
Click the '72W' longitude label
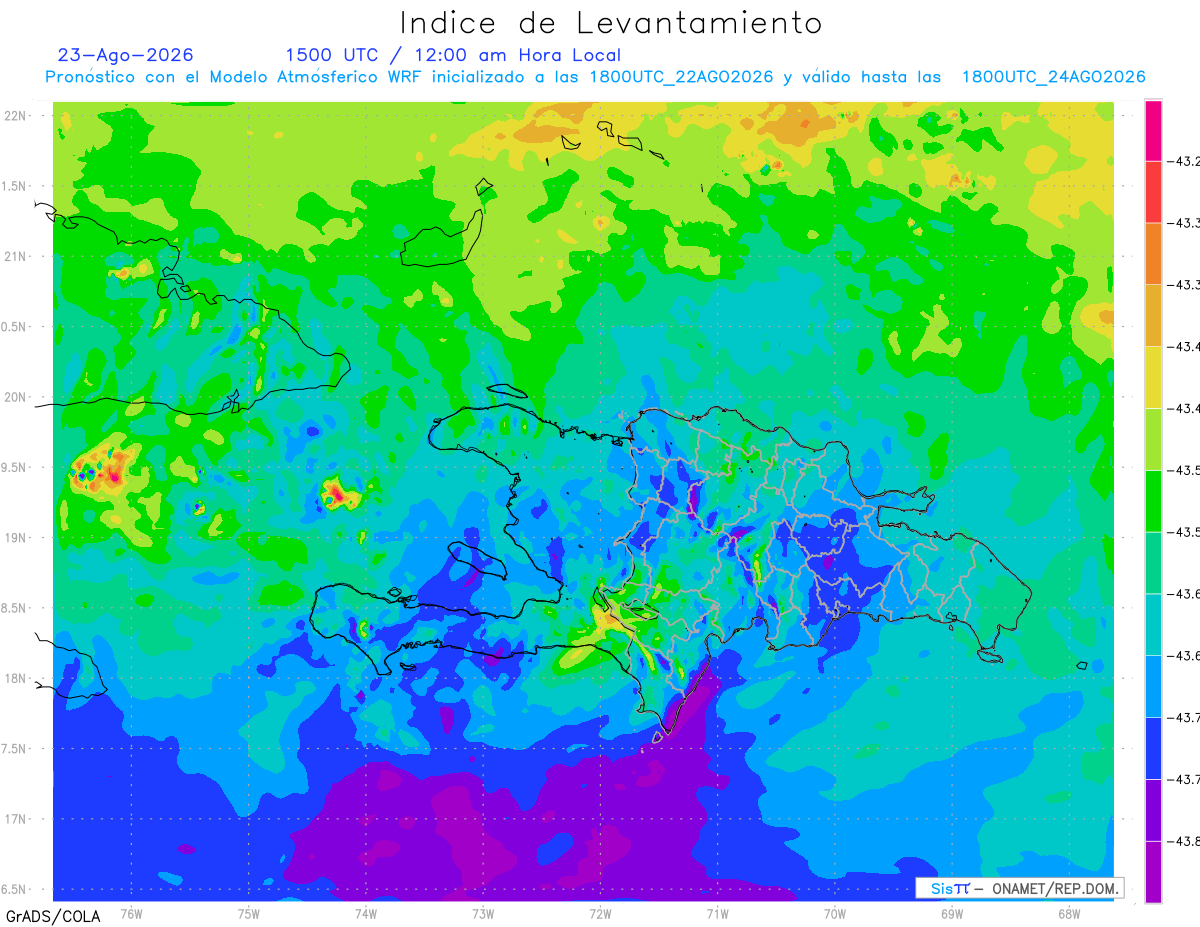(x=600, y=913)
